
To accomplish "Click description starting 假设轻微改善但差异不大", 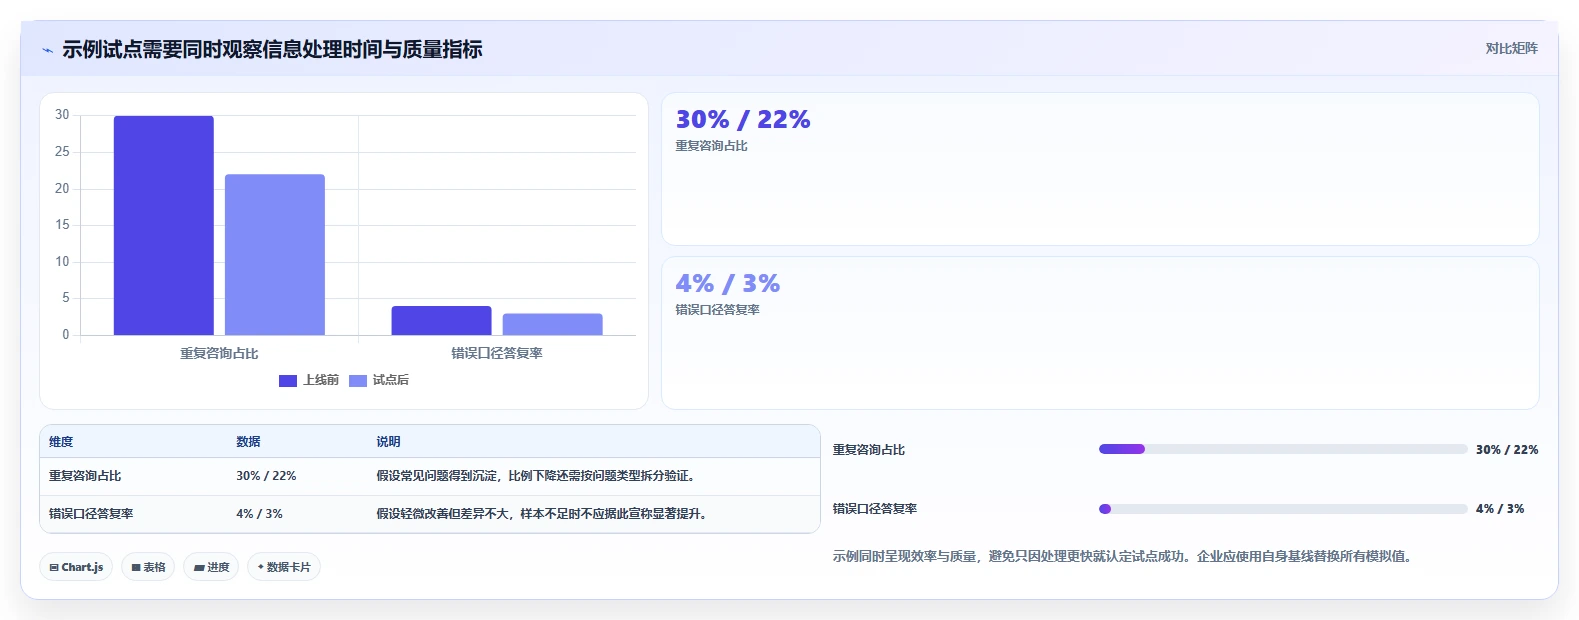I will click(x=541, y=514).
